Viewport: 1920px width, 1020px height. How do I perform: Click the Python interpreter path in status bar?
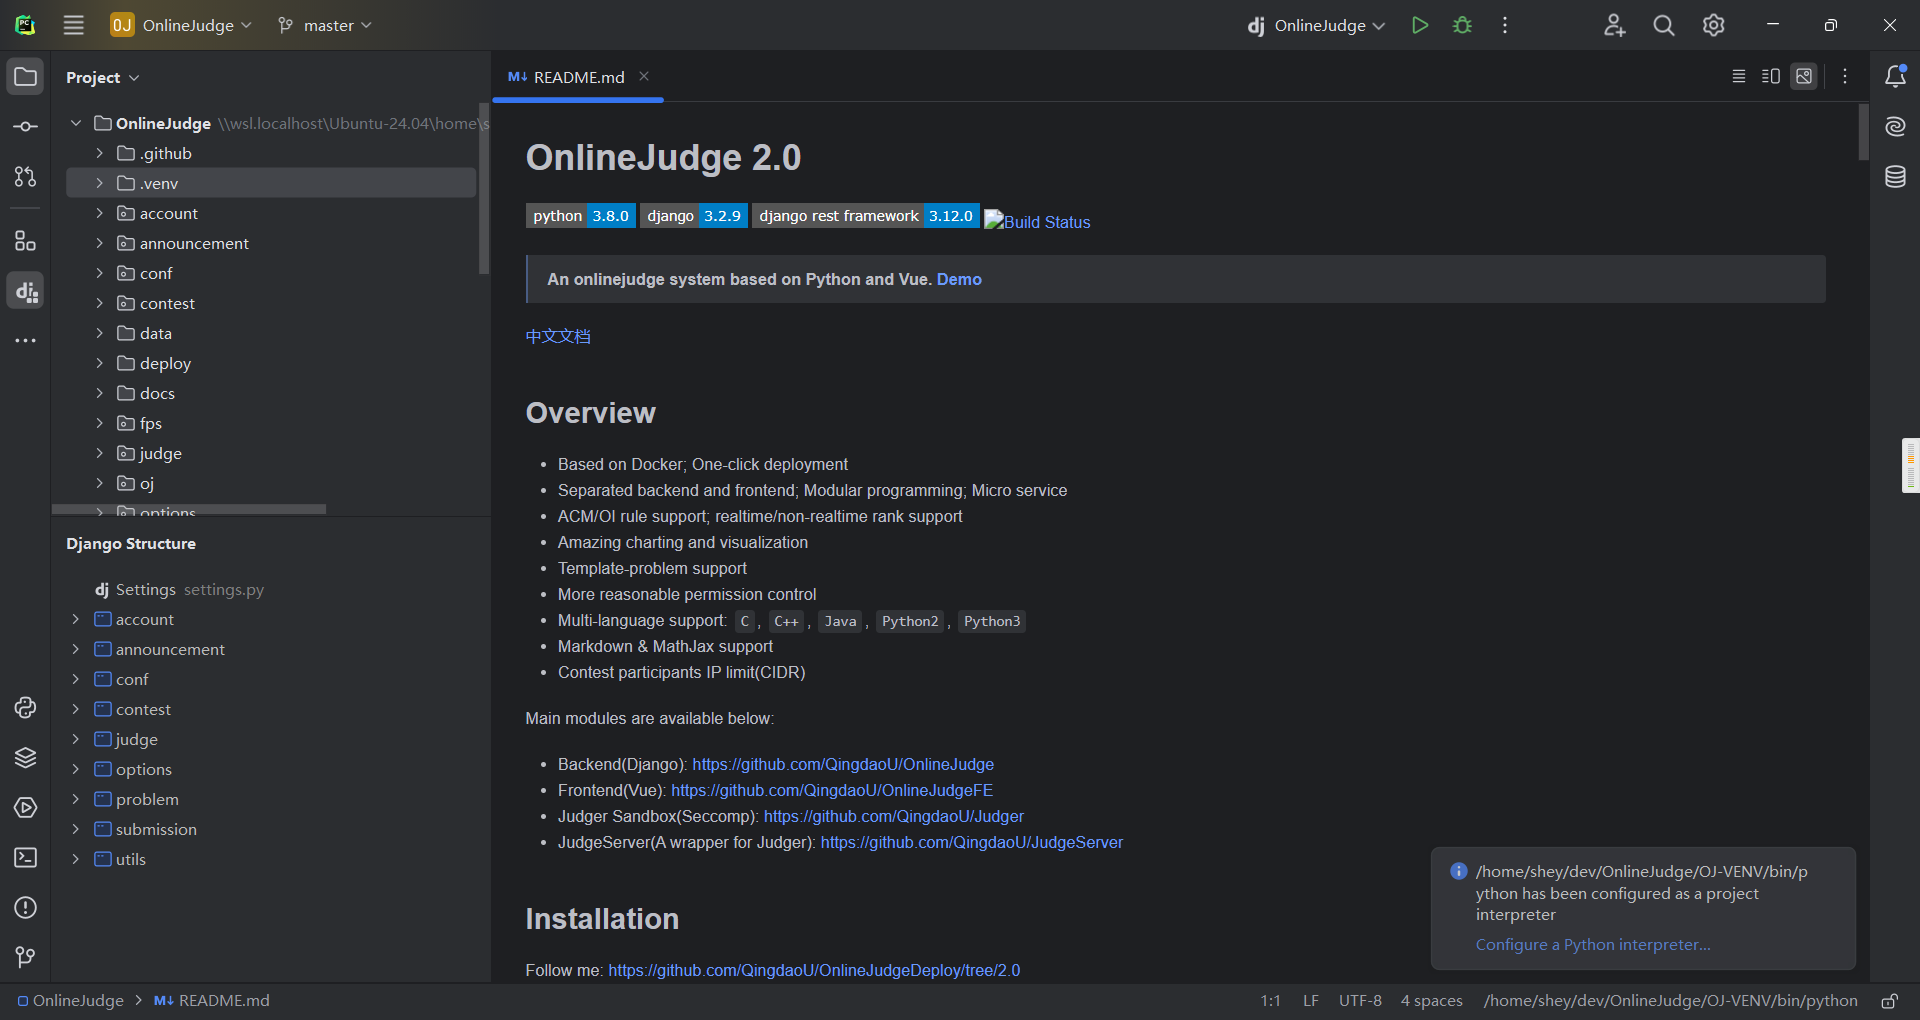point(1670,1001)
